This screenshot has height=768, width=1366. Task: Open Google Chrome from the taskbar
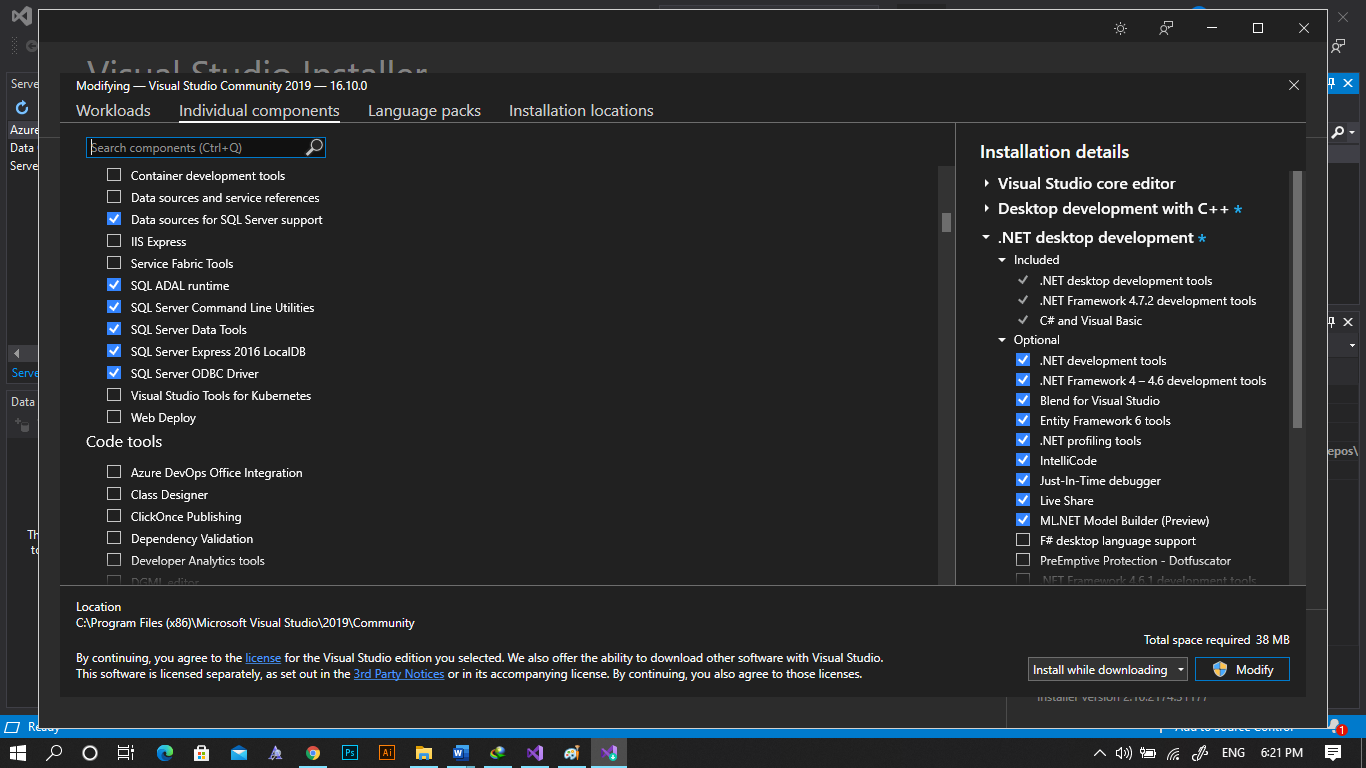point(313,753)
